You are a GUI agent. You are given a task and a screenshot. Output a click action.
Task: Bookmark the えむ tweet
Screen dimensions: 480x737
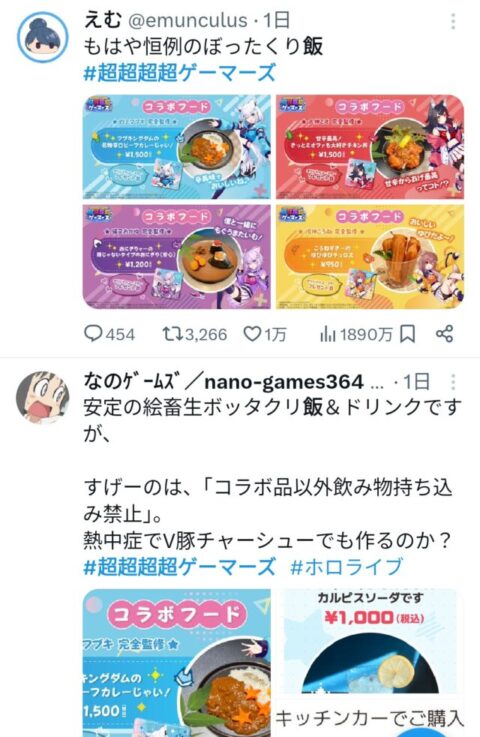tap(407, 334)
